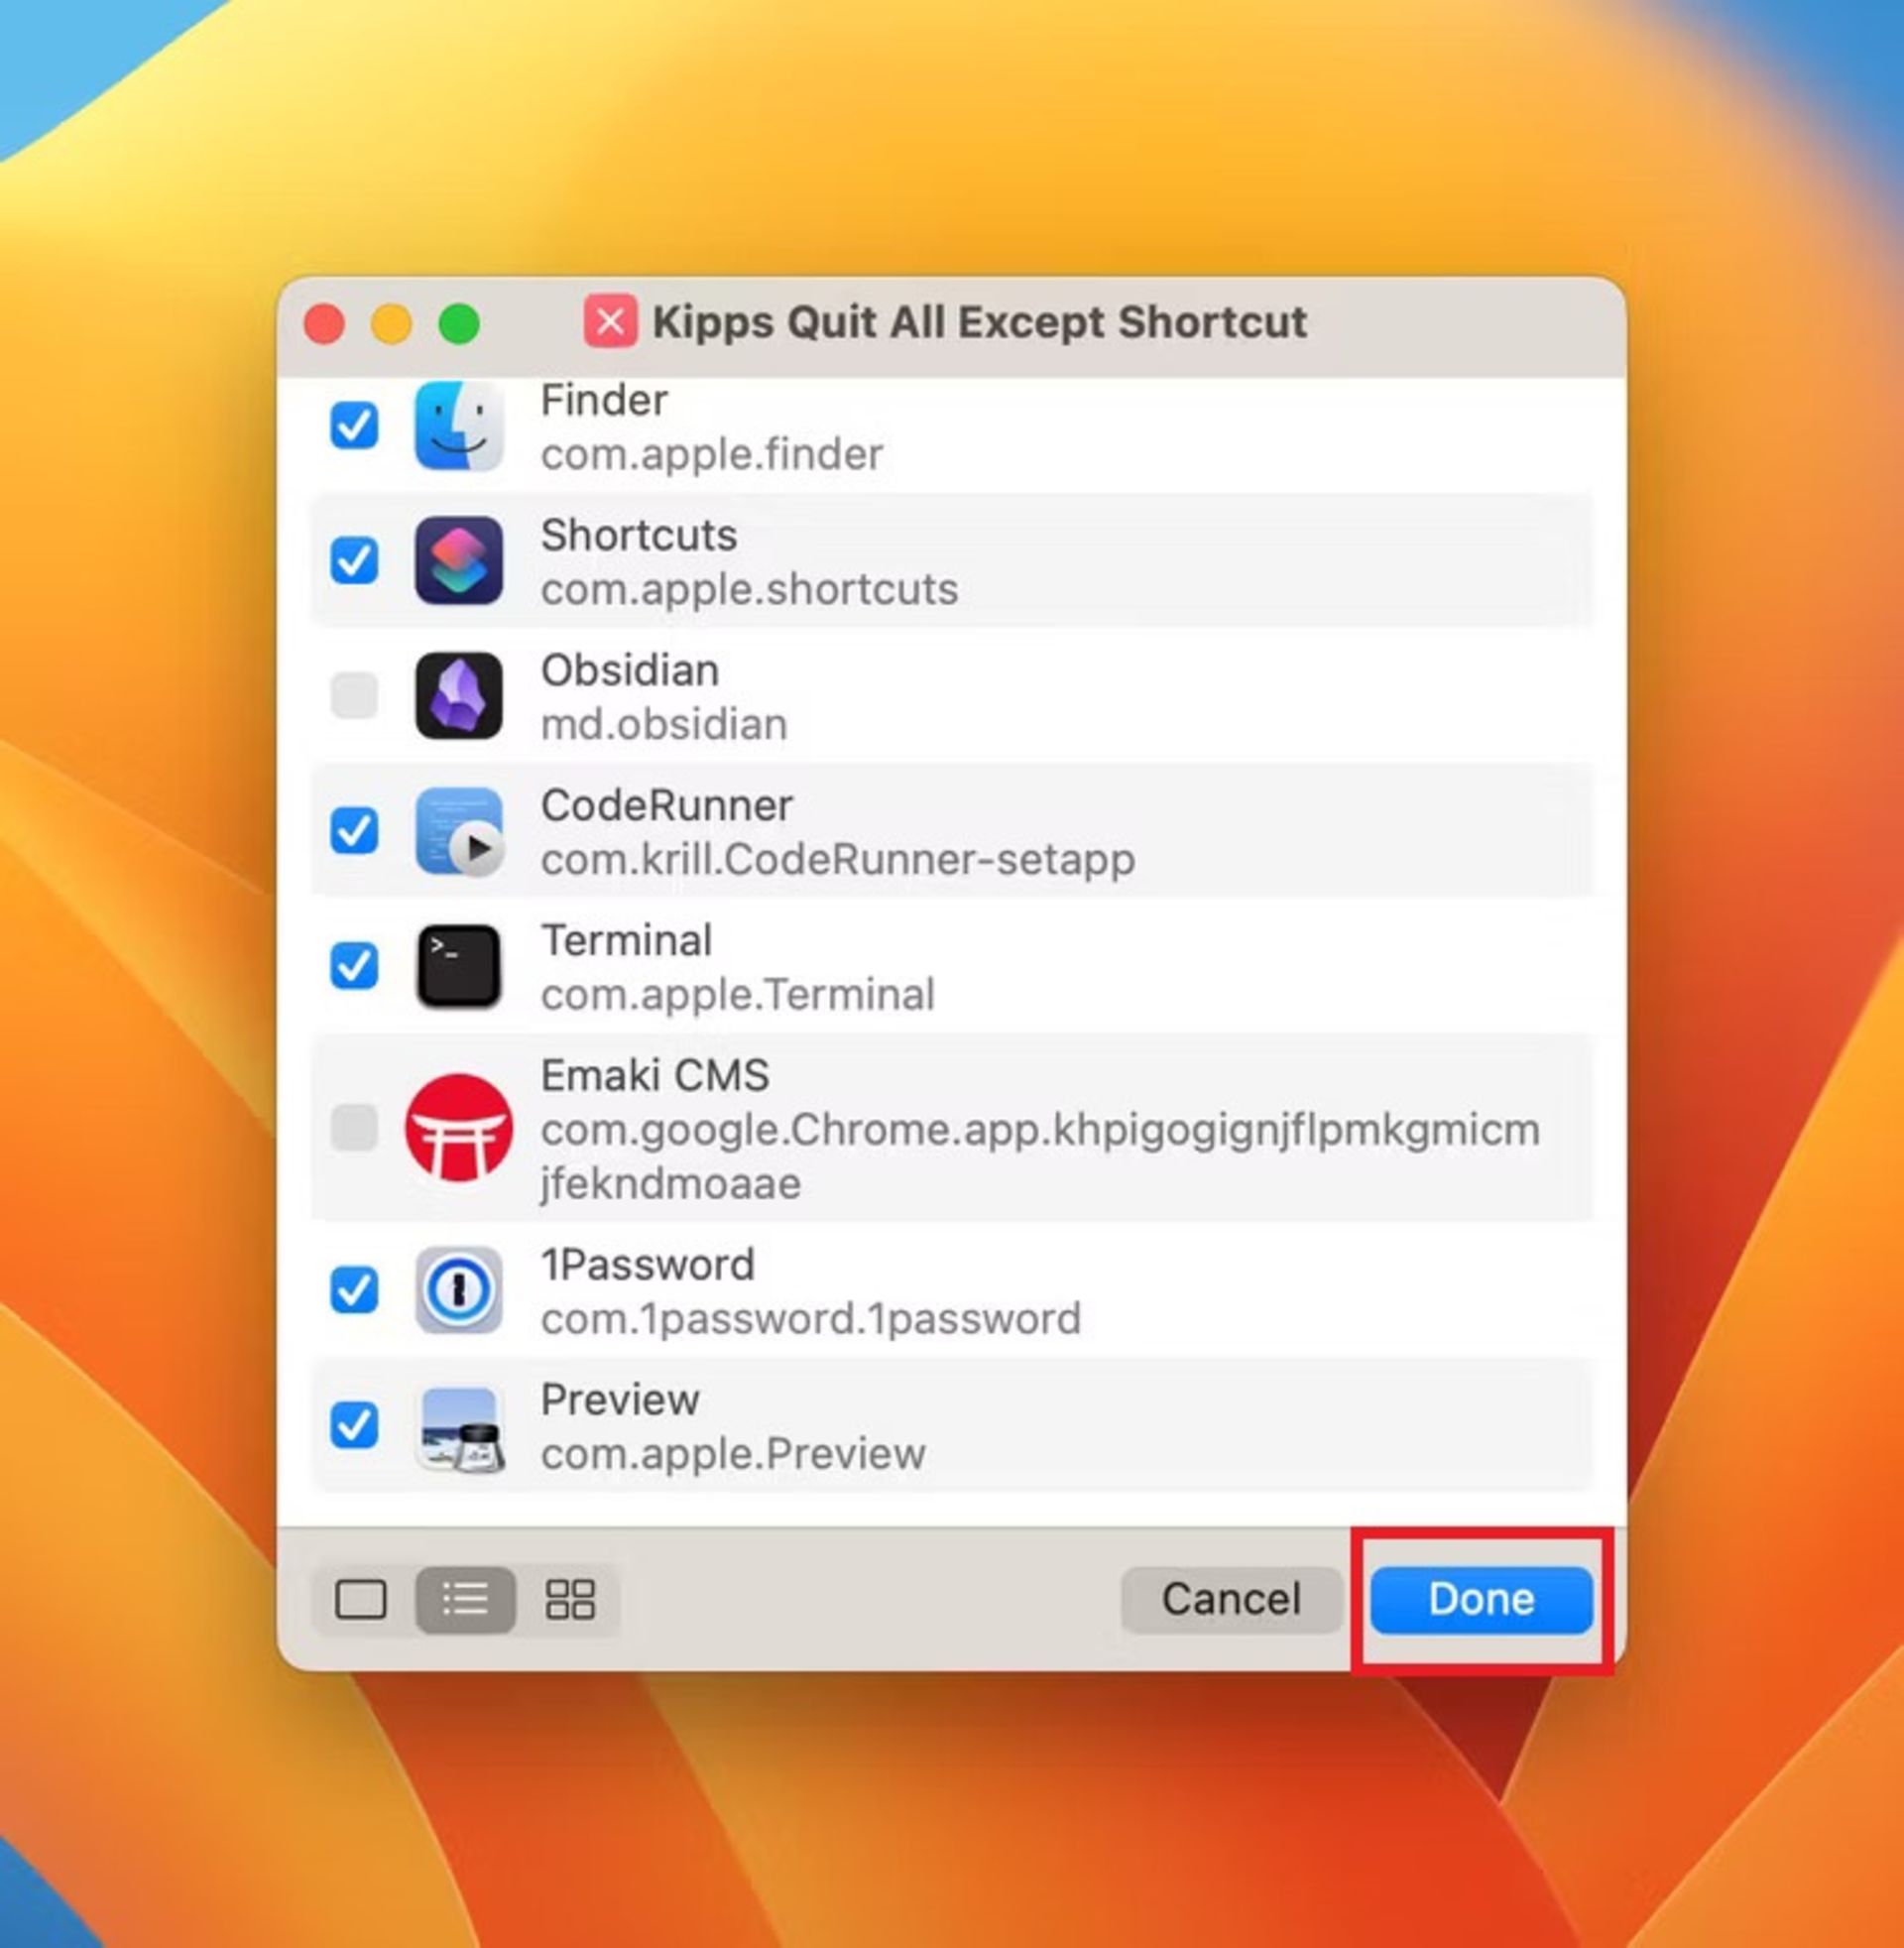Click the CodeRunner app icon
Viewport: 1904px width, 1948px height.
pos(458,831)
